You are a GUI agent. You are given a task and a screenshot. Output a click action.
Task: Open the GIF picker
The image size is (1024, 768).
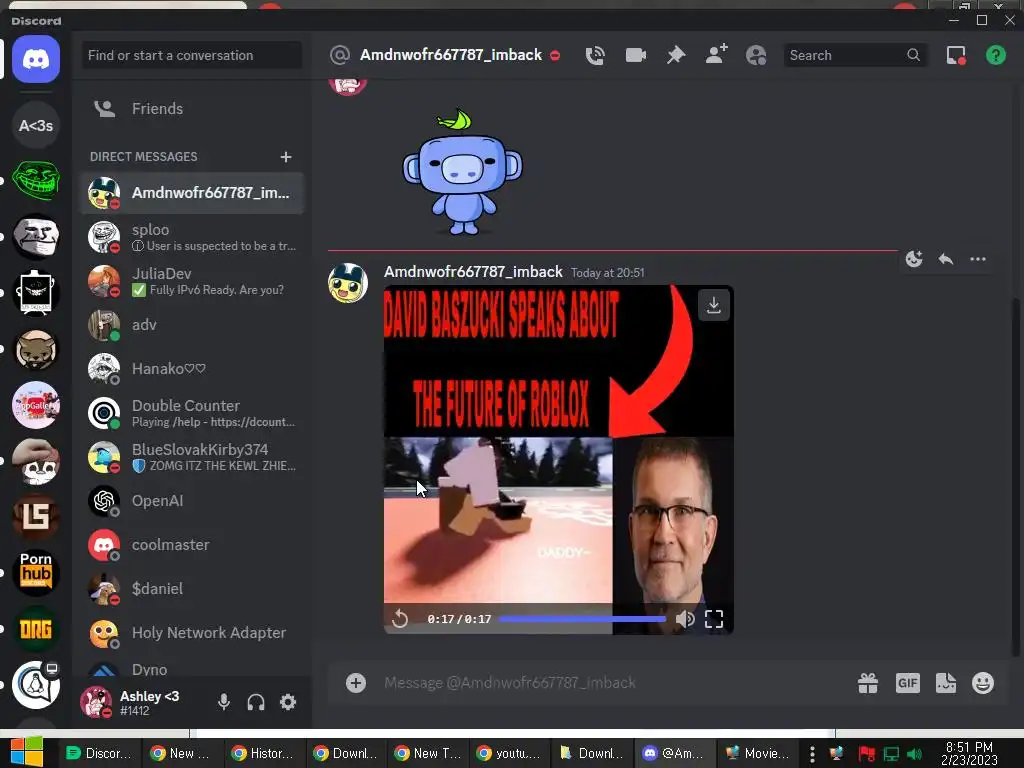pyautogui.click(x=908, y=683)
